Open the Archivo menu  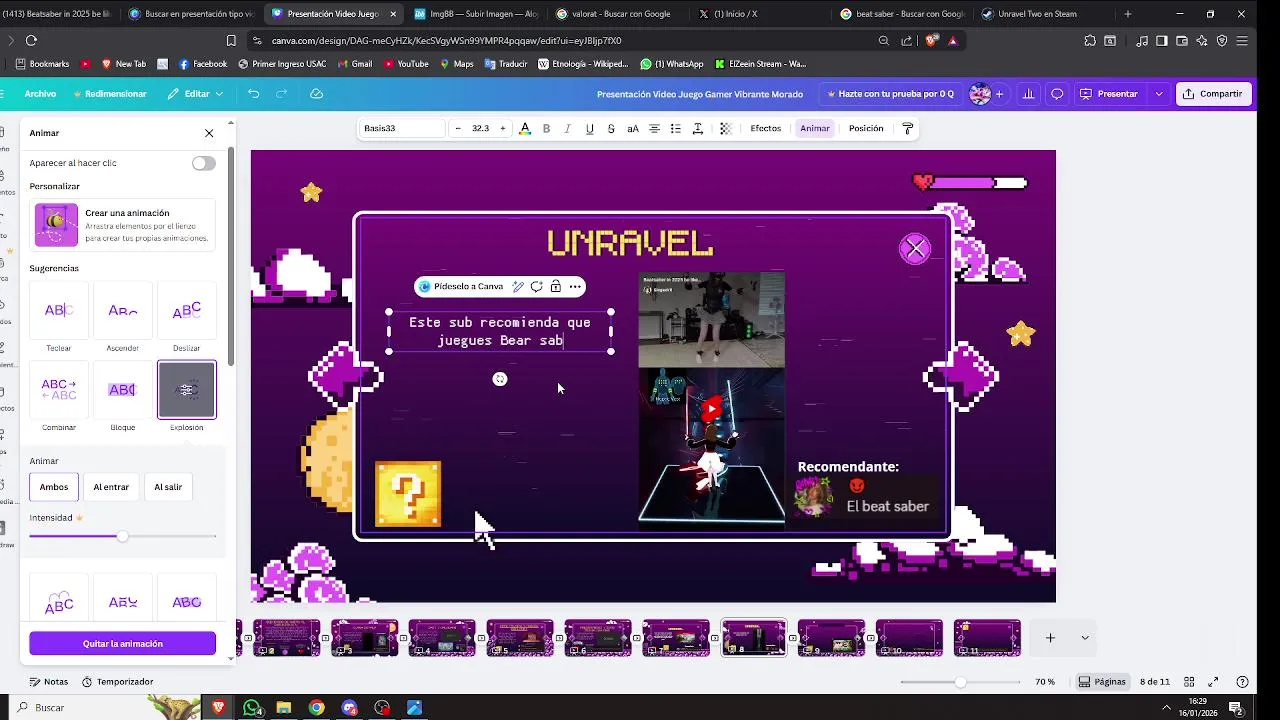pos(40,94)
